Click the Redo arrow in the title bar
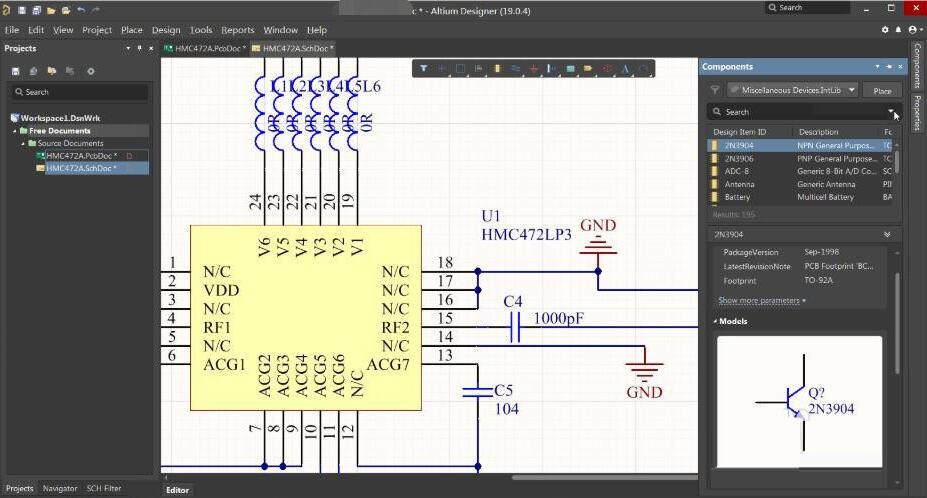The height and width of the screenshot is (498, 927). click(96, 10)
